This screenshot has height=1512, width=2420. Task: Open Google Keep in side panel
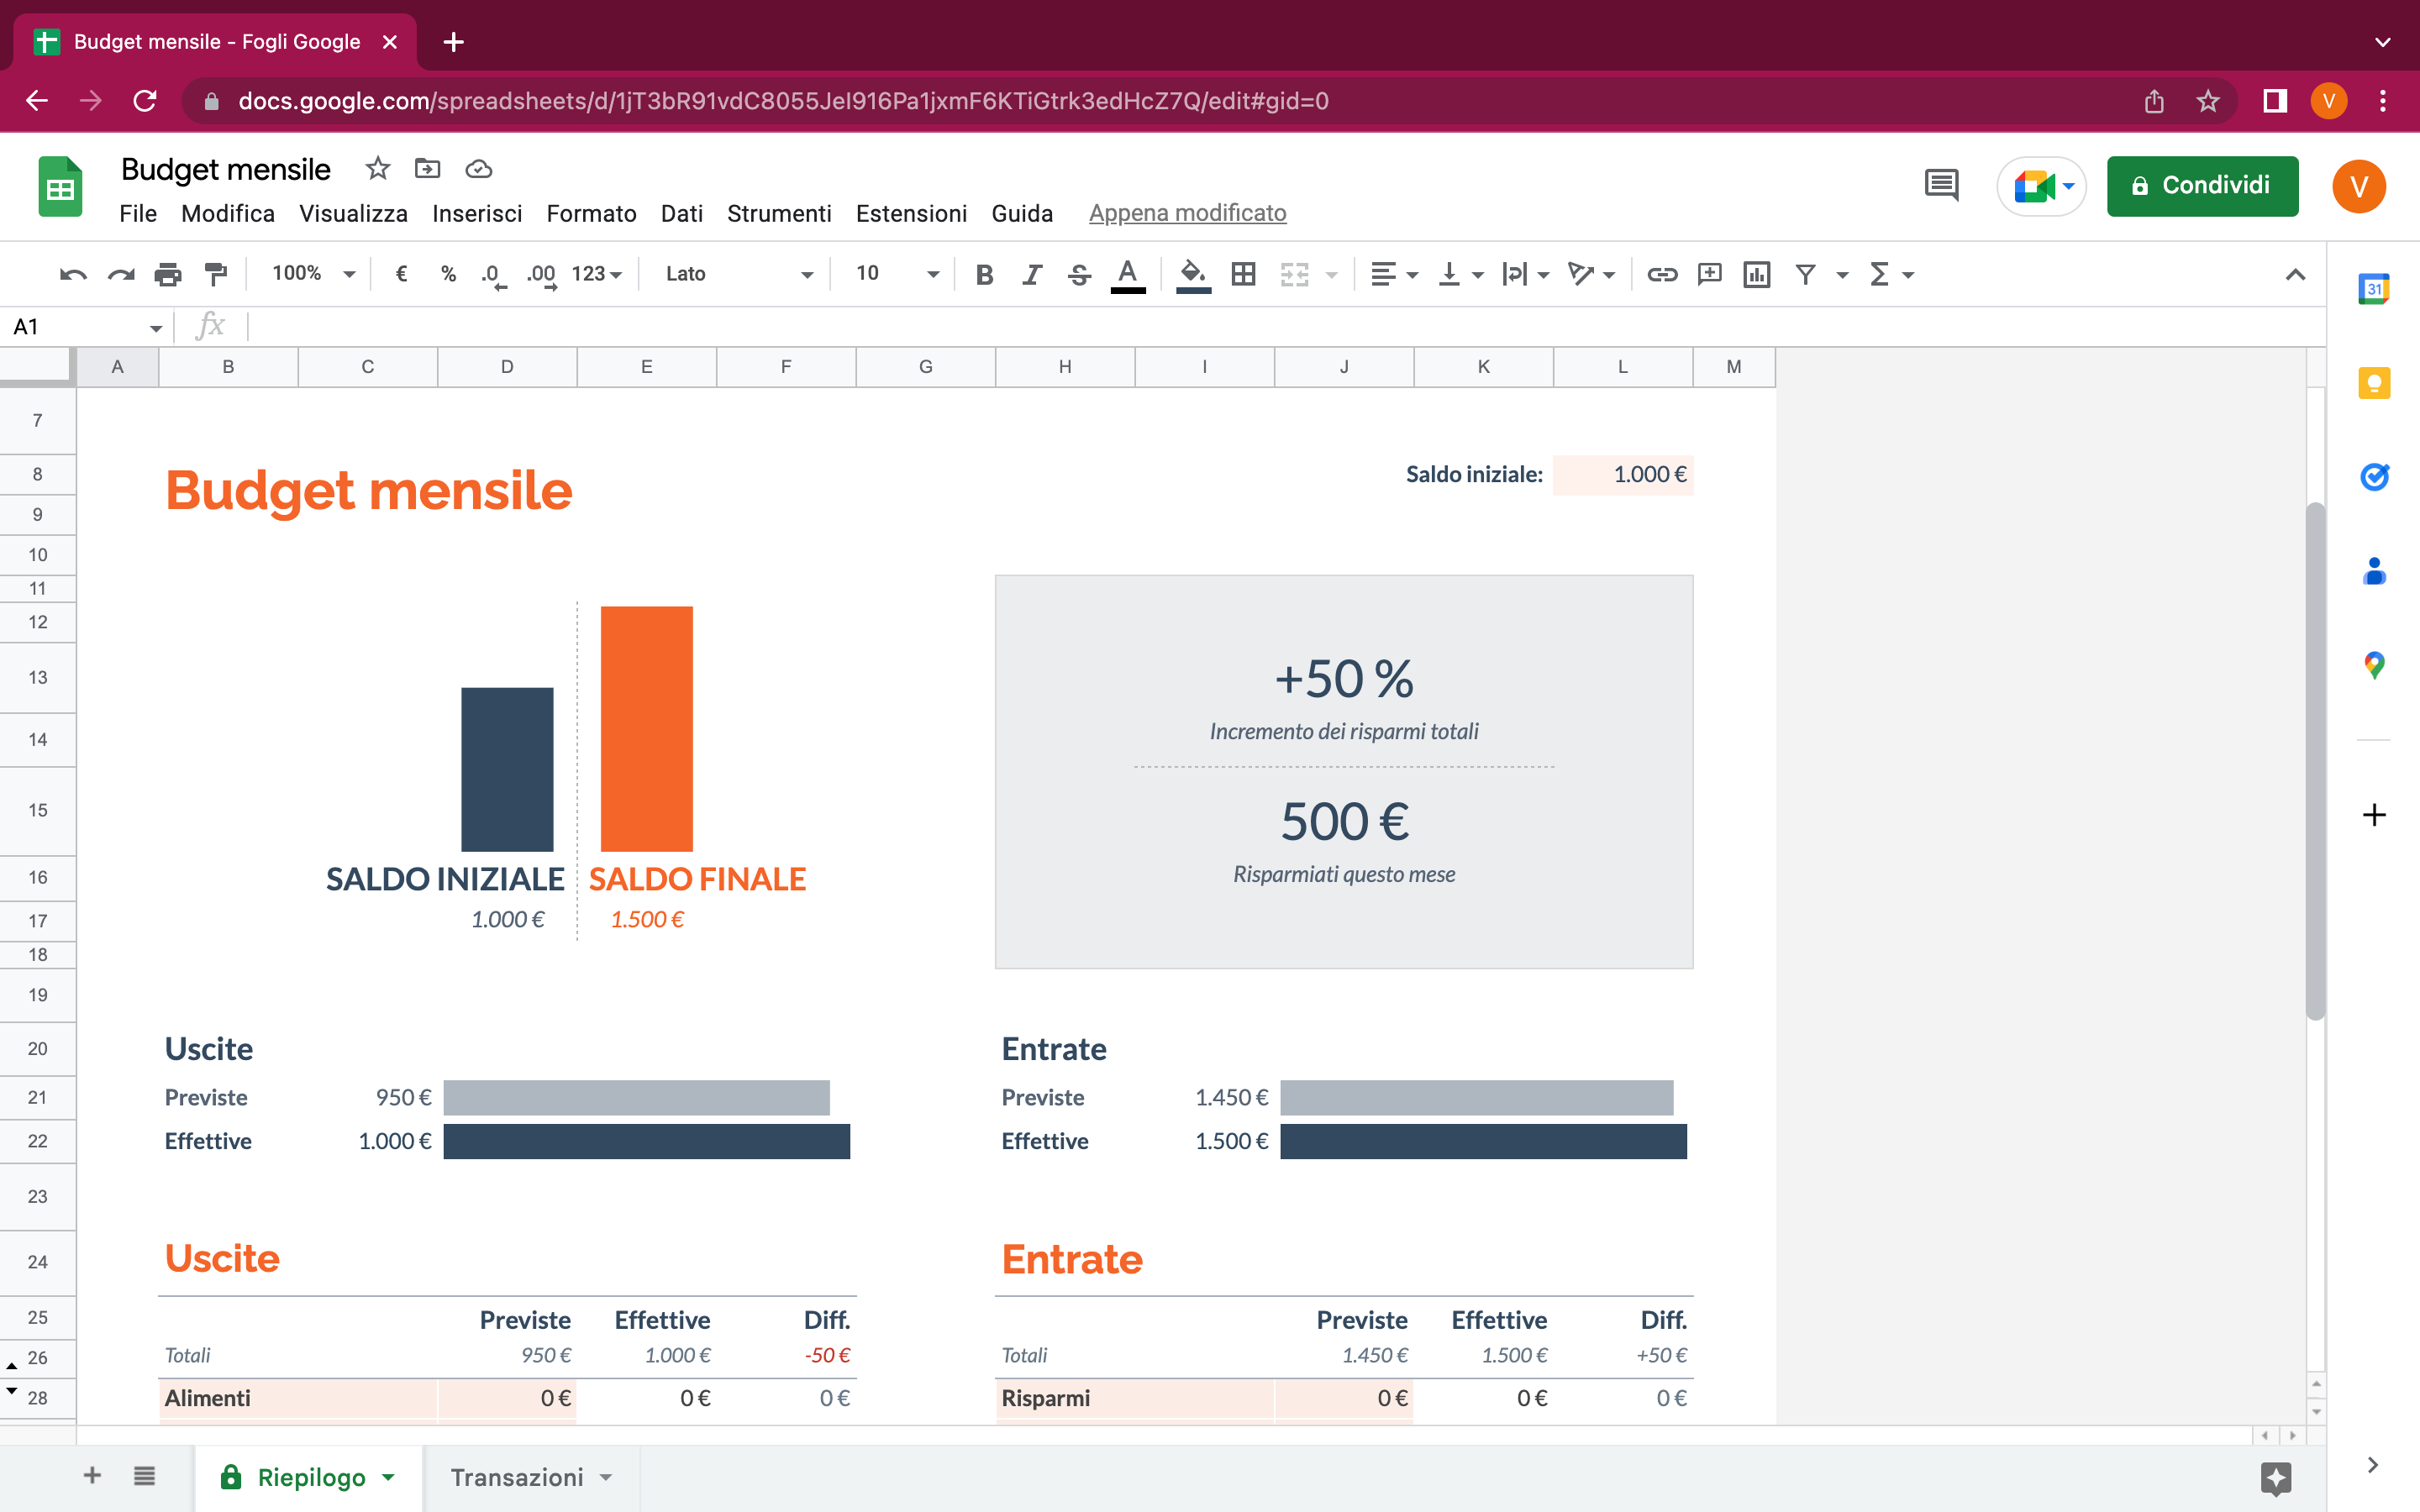pos(2373,384)
